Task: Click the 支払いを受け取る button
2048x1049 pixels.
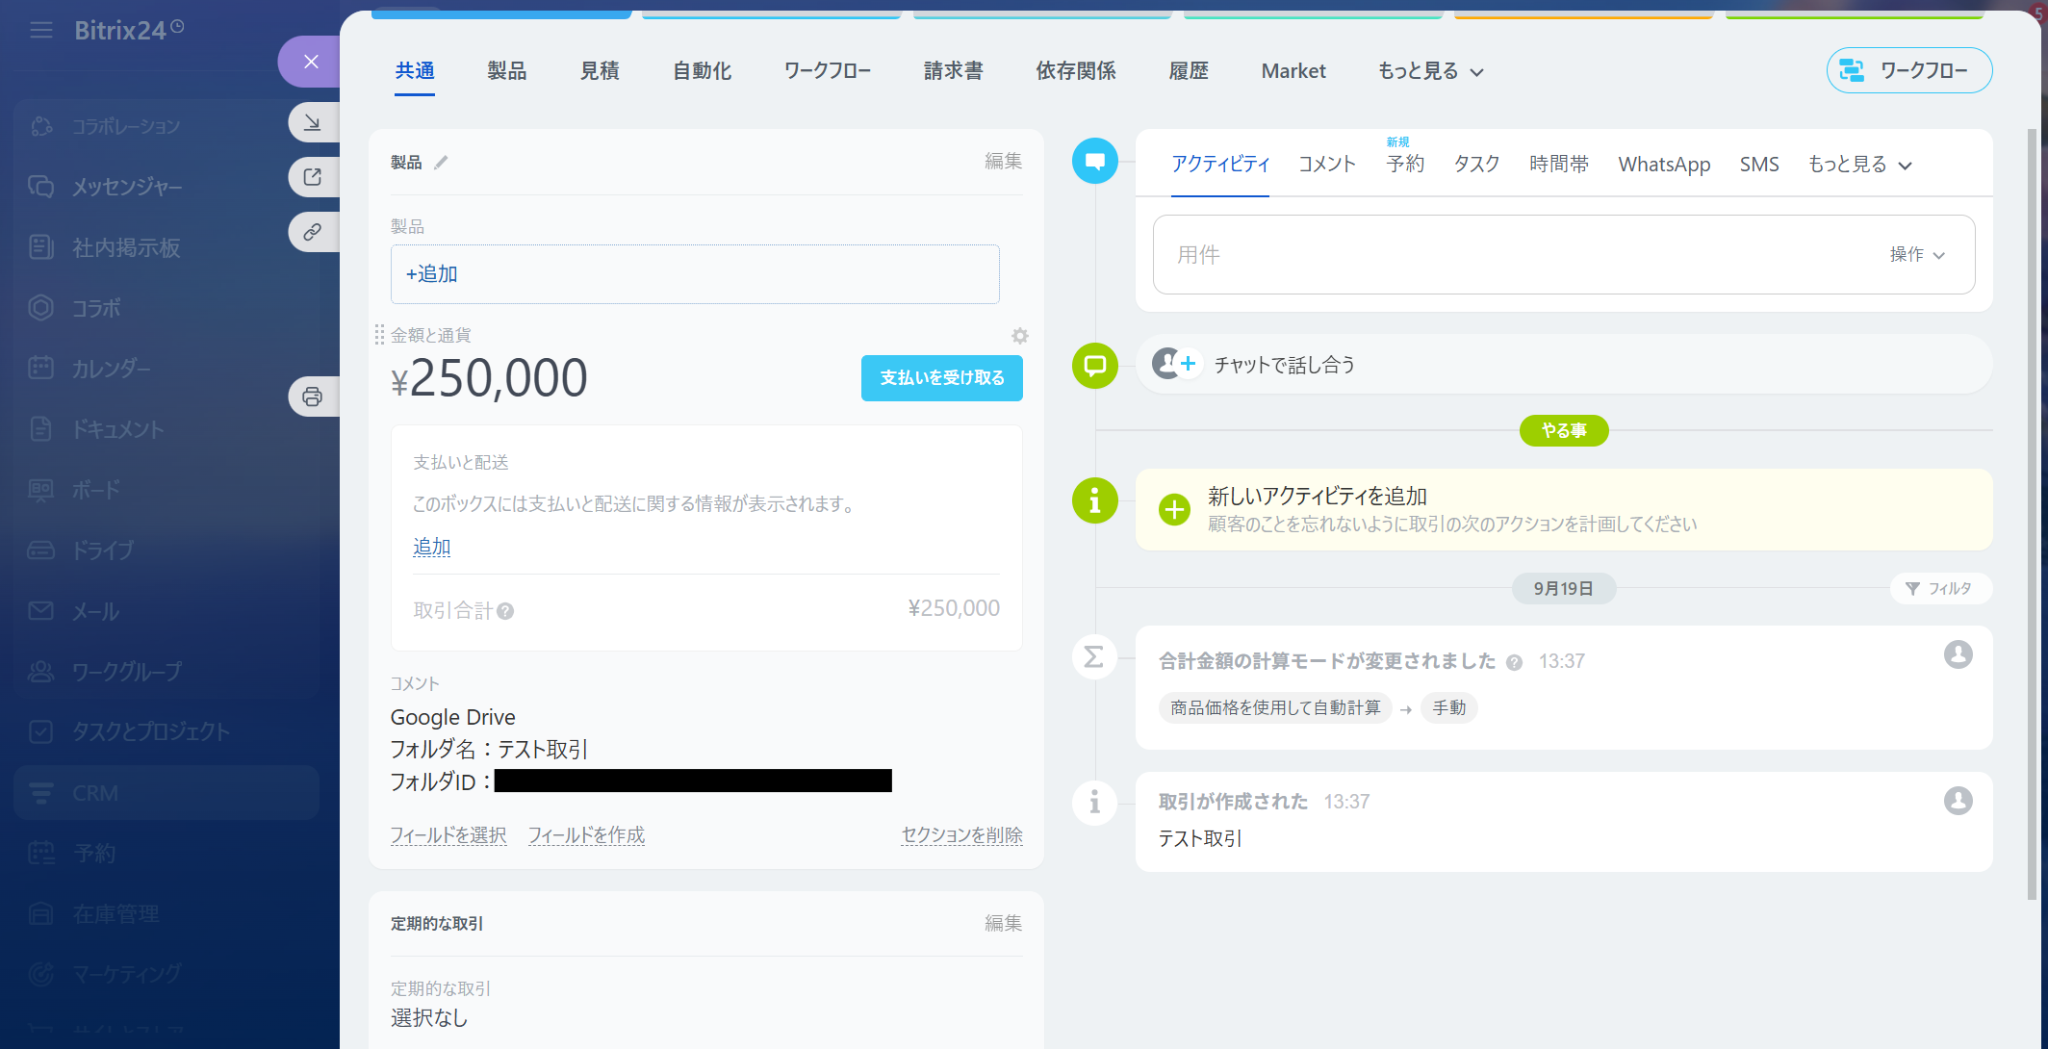Action: click(941, 378)
